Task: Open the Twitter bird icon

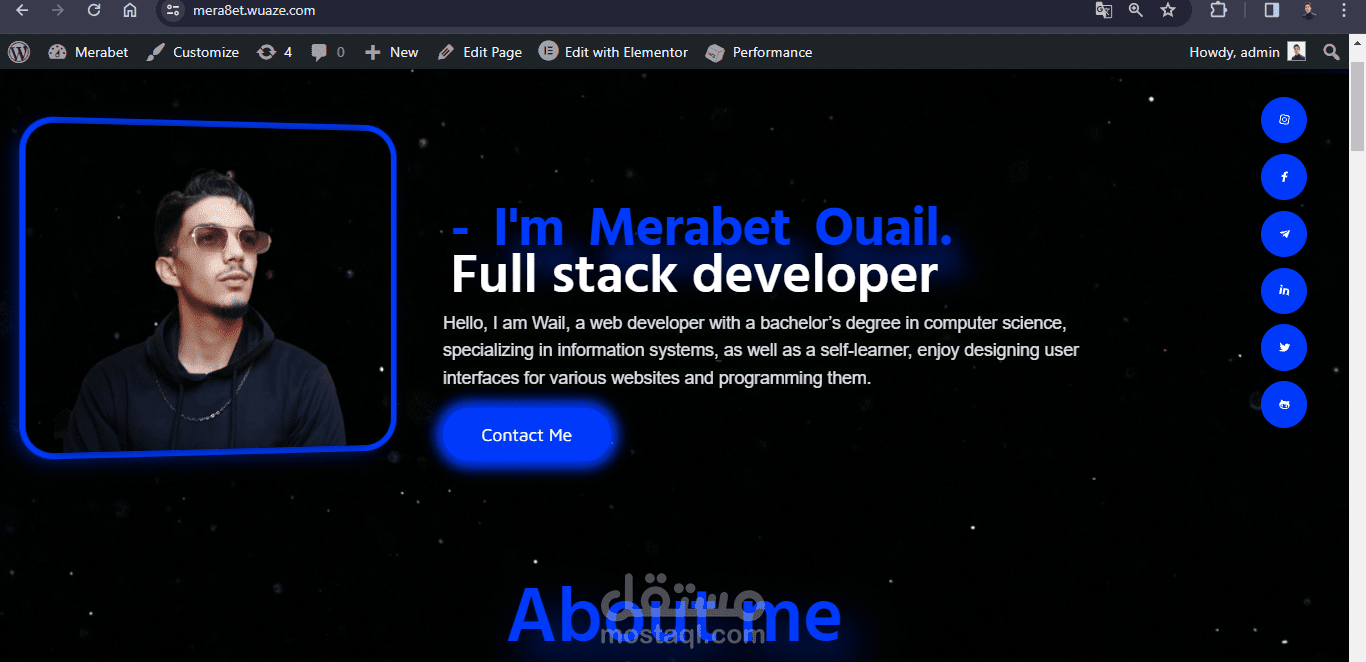Action: [x=1284, y=348]
